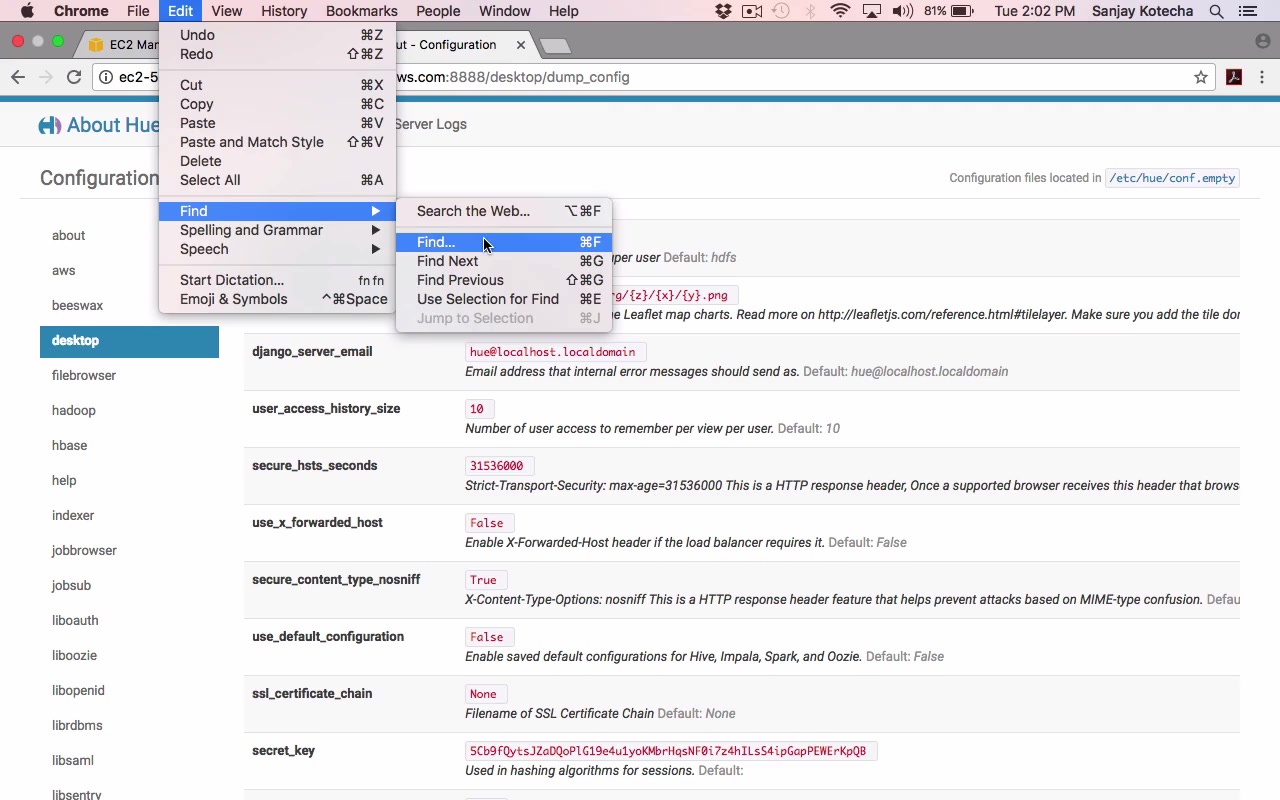
Task: Click Use Selection for Find
Action: [x=488, y=299]
